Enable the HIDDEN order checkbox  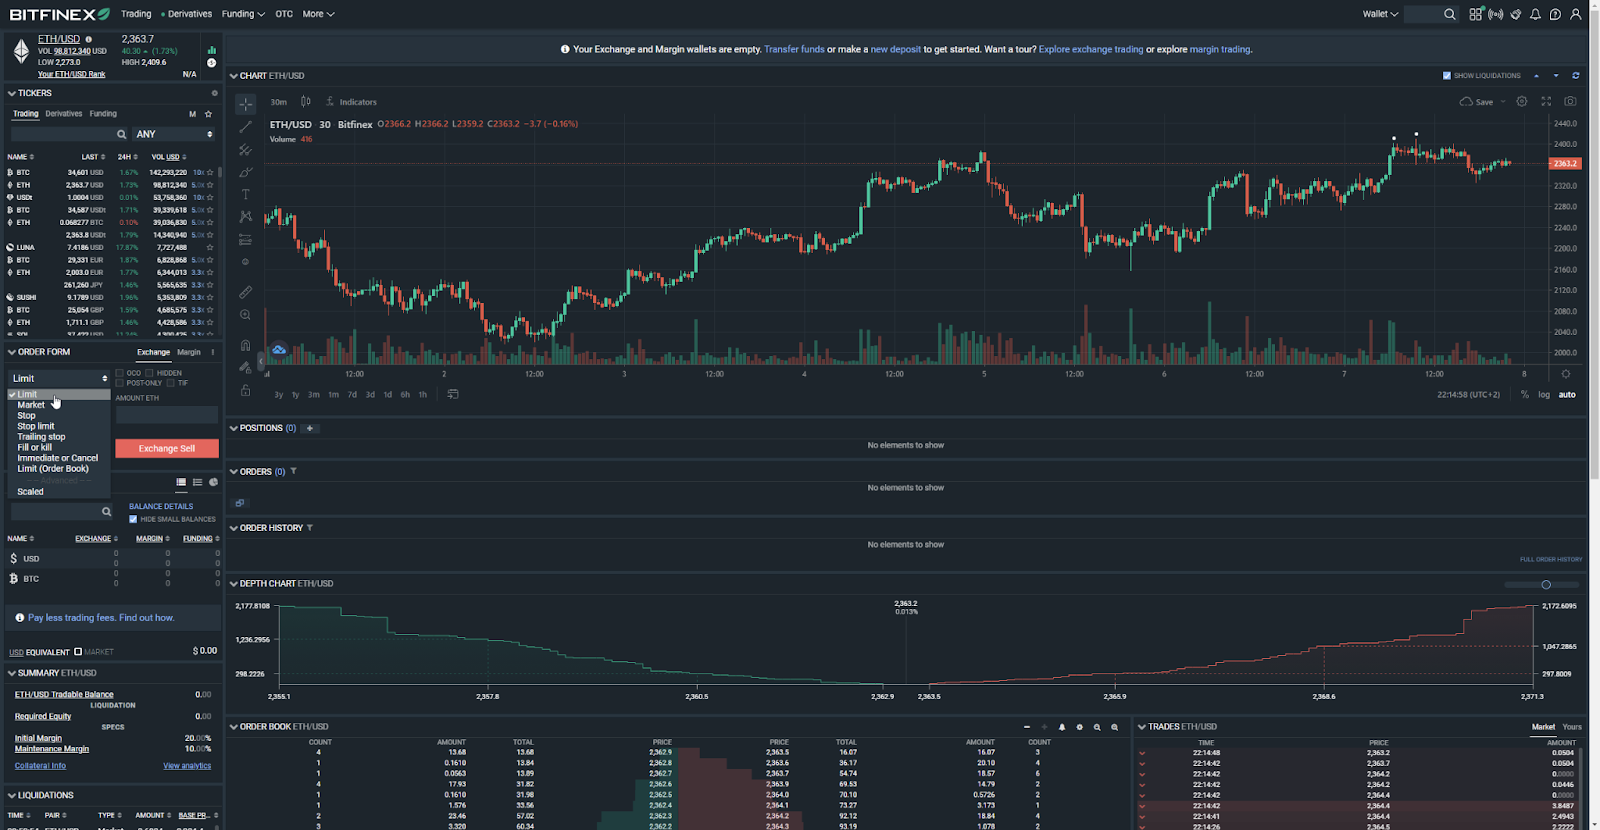pos(150,373)
